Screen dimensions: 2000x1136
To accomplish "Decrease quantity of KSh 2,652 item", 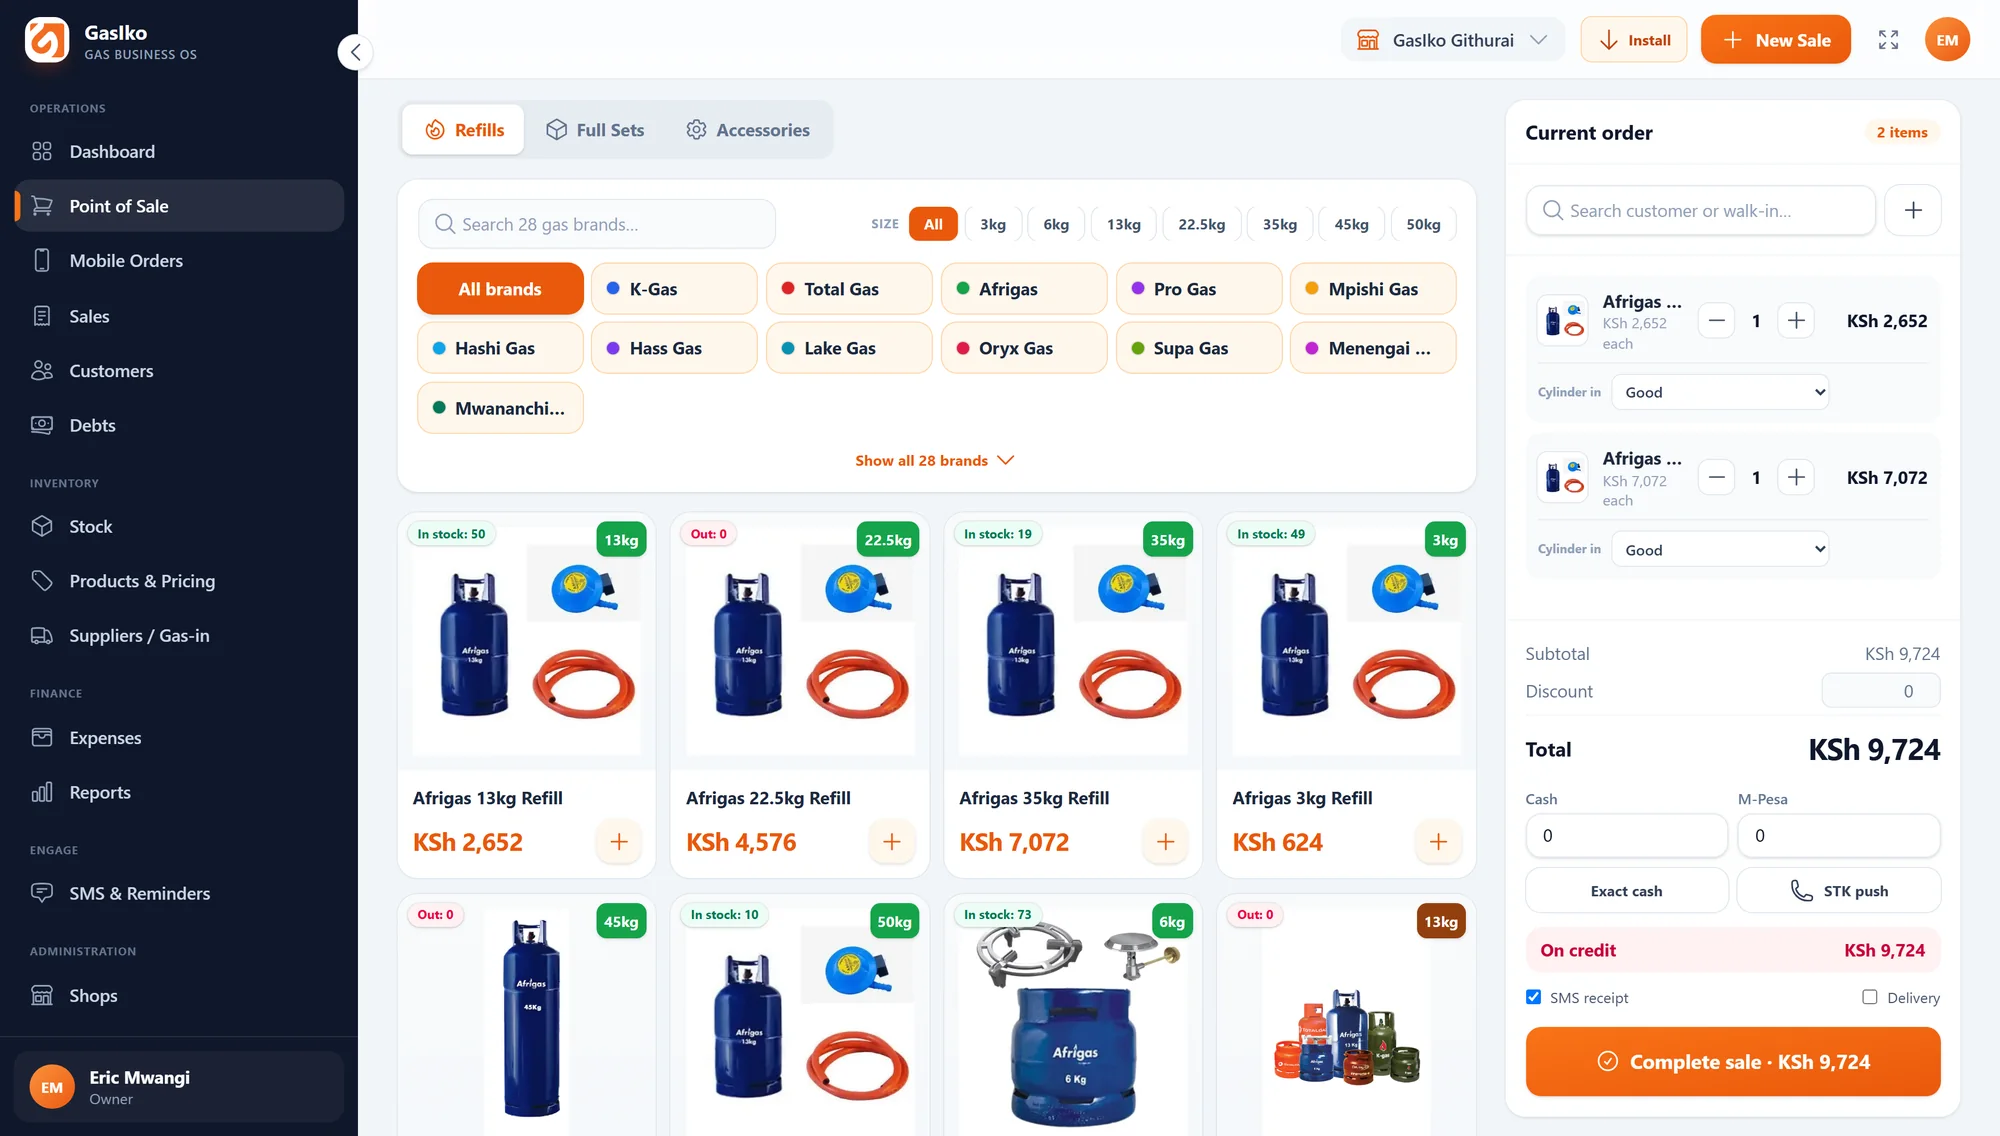I will (x=1717, y=321).
